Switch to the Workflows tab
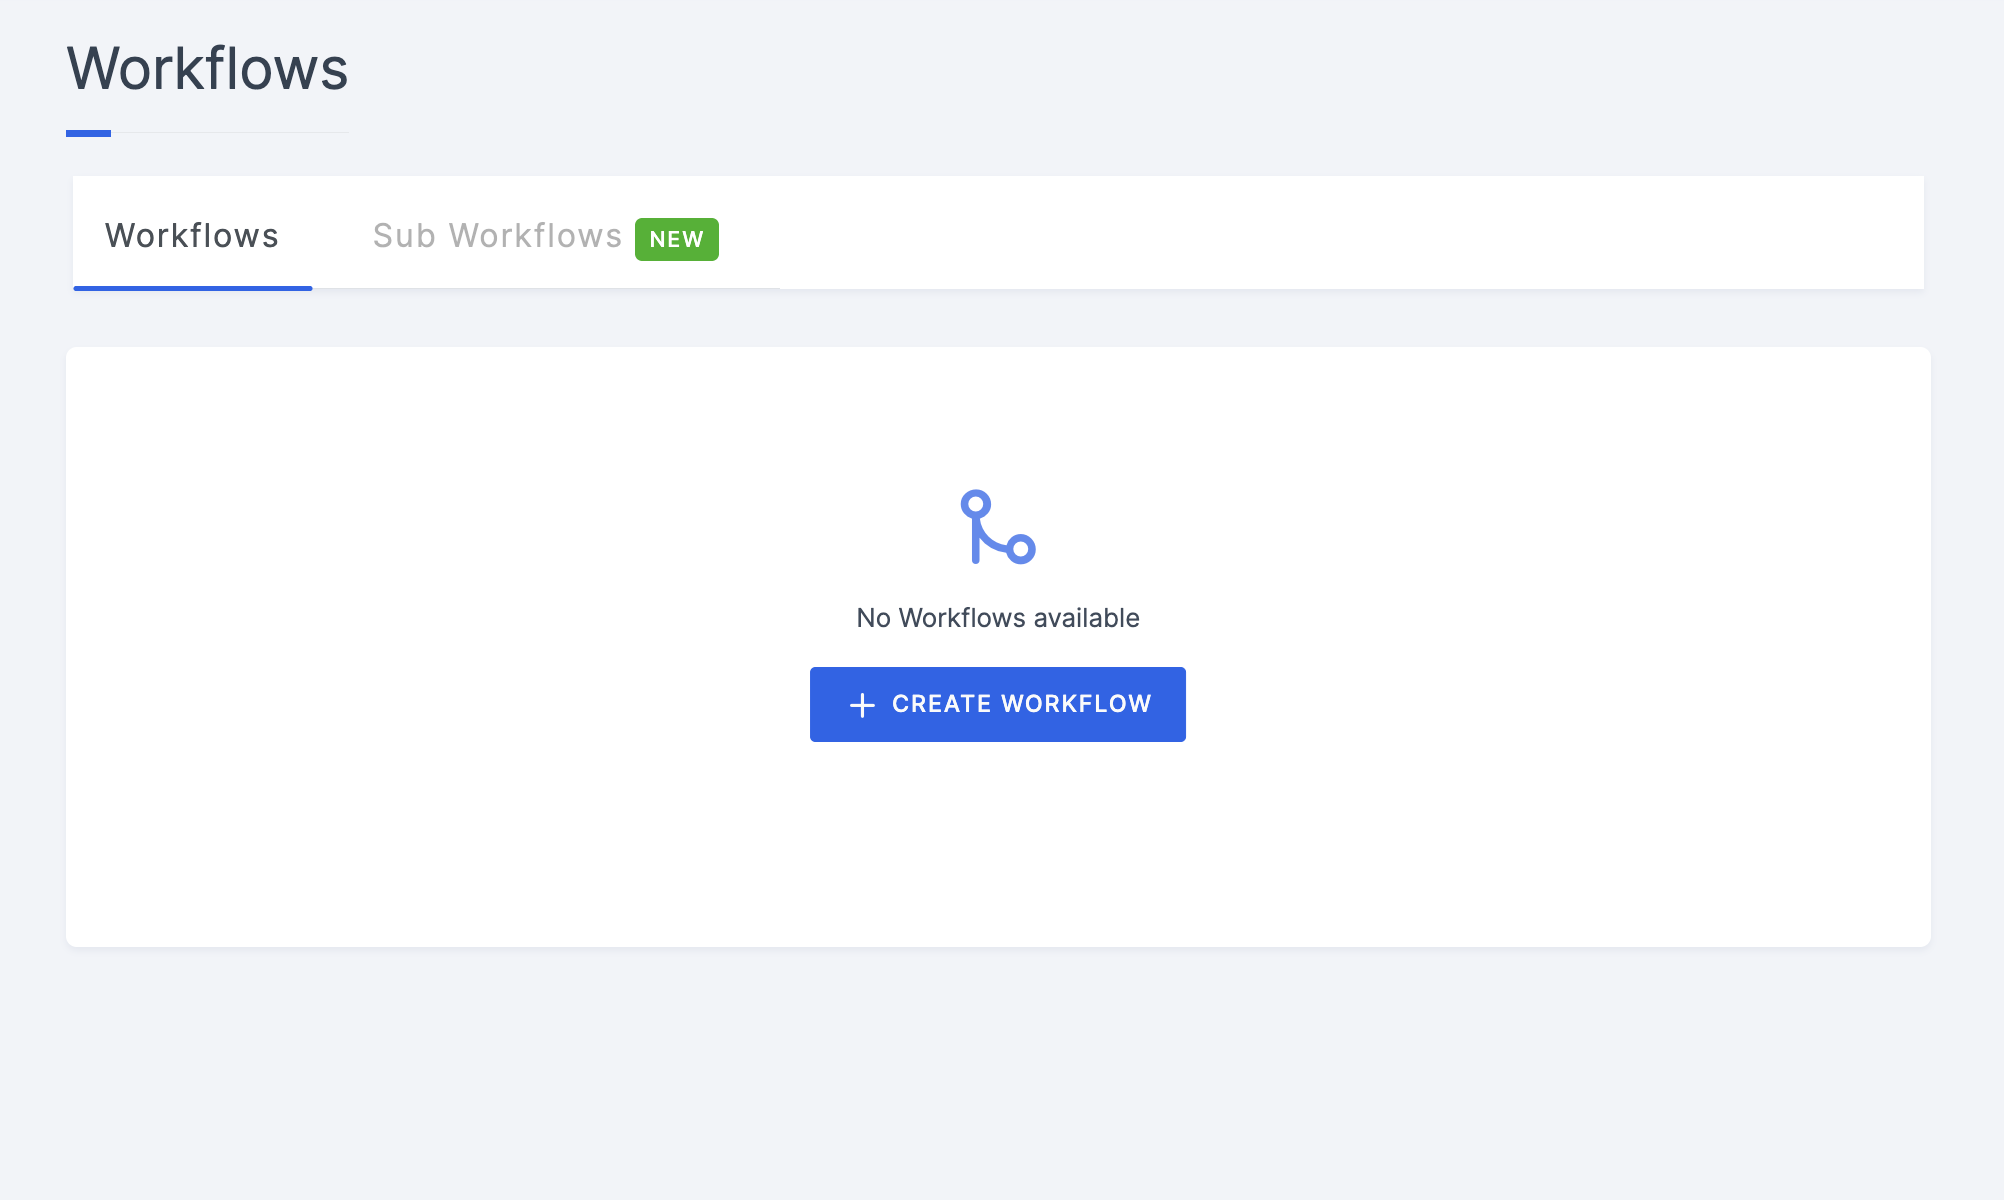Viewport: 2004px width, 1200px height. 192,235
